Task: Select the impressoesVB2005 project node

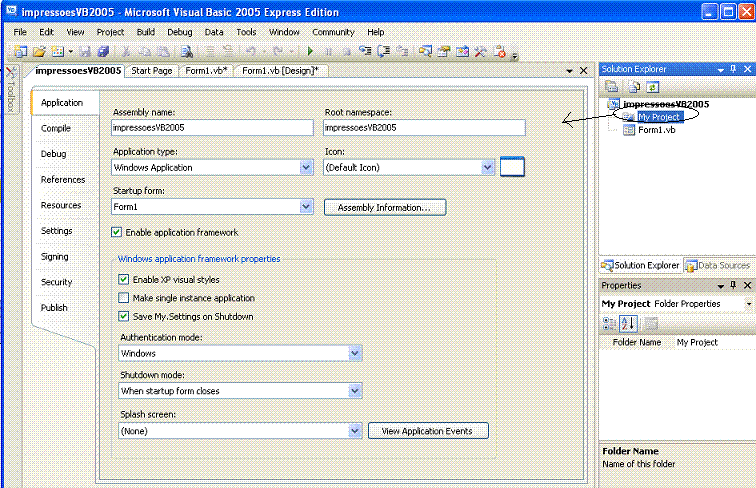Action: click(666, 104)
